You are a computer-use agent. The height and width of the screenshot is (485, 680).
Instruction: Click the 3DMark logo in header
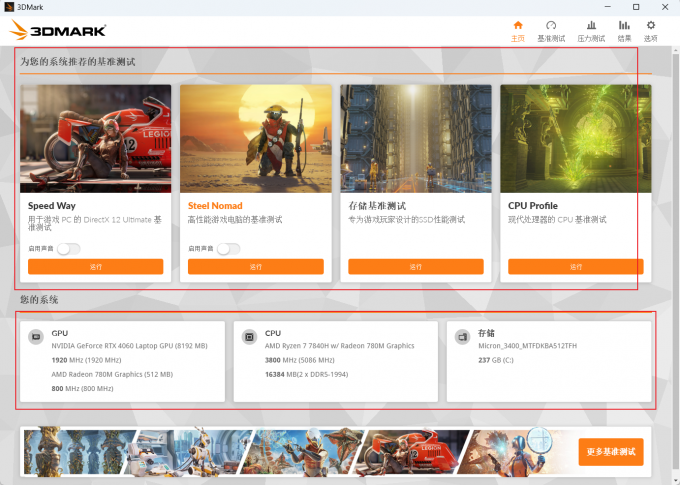point(58,30)
